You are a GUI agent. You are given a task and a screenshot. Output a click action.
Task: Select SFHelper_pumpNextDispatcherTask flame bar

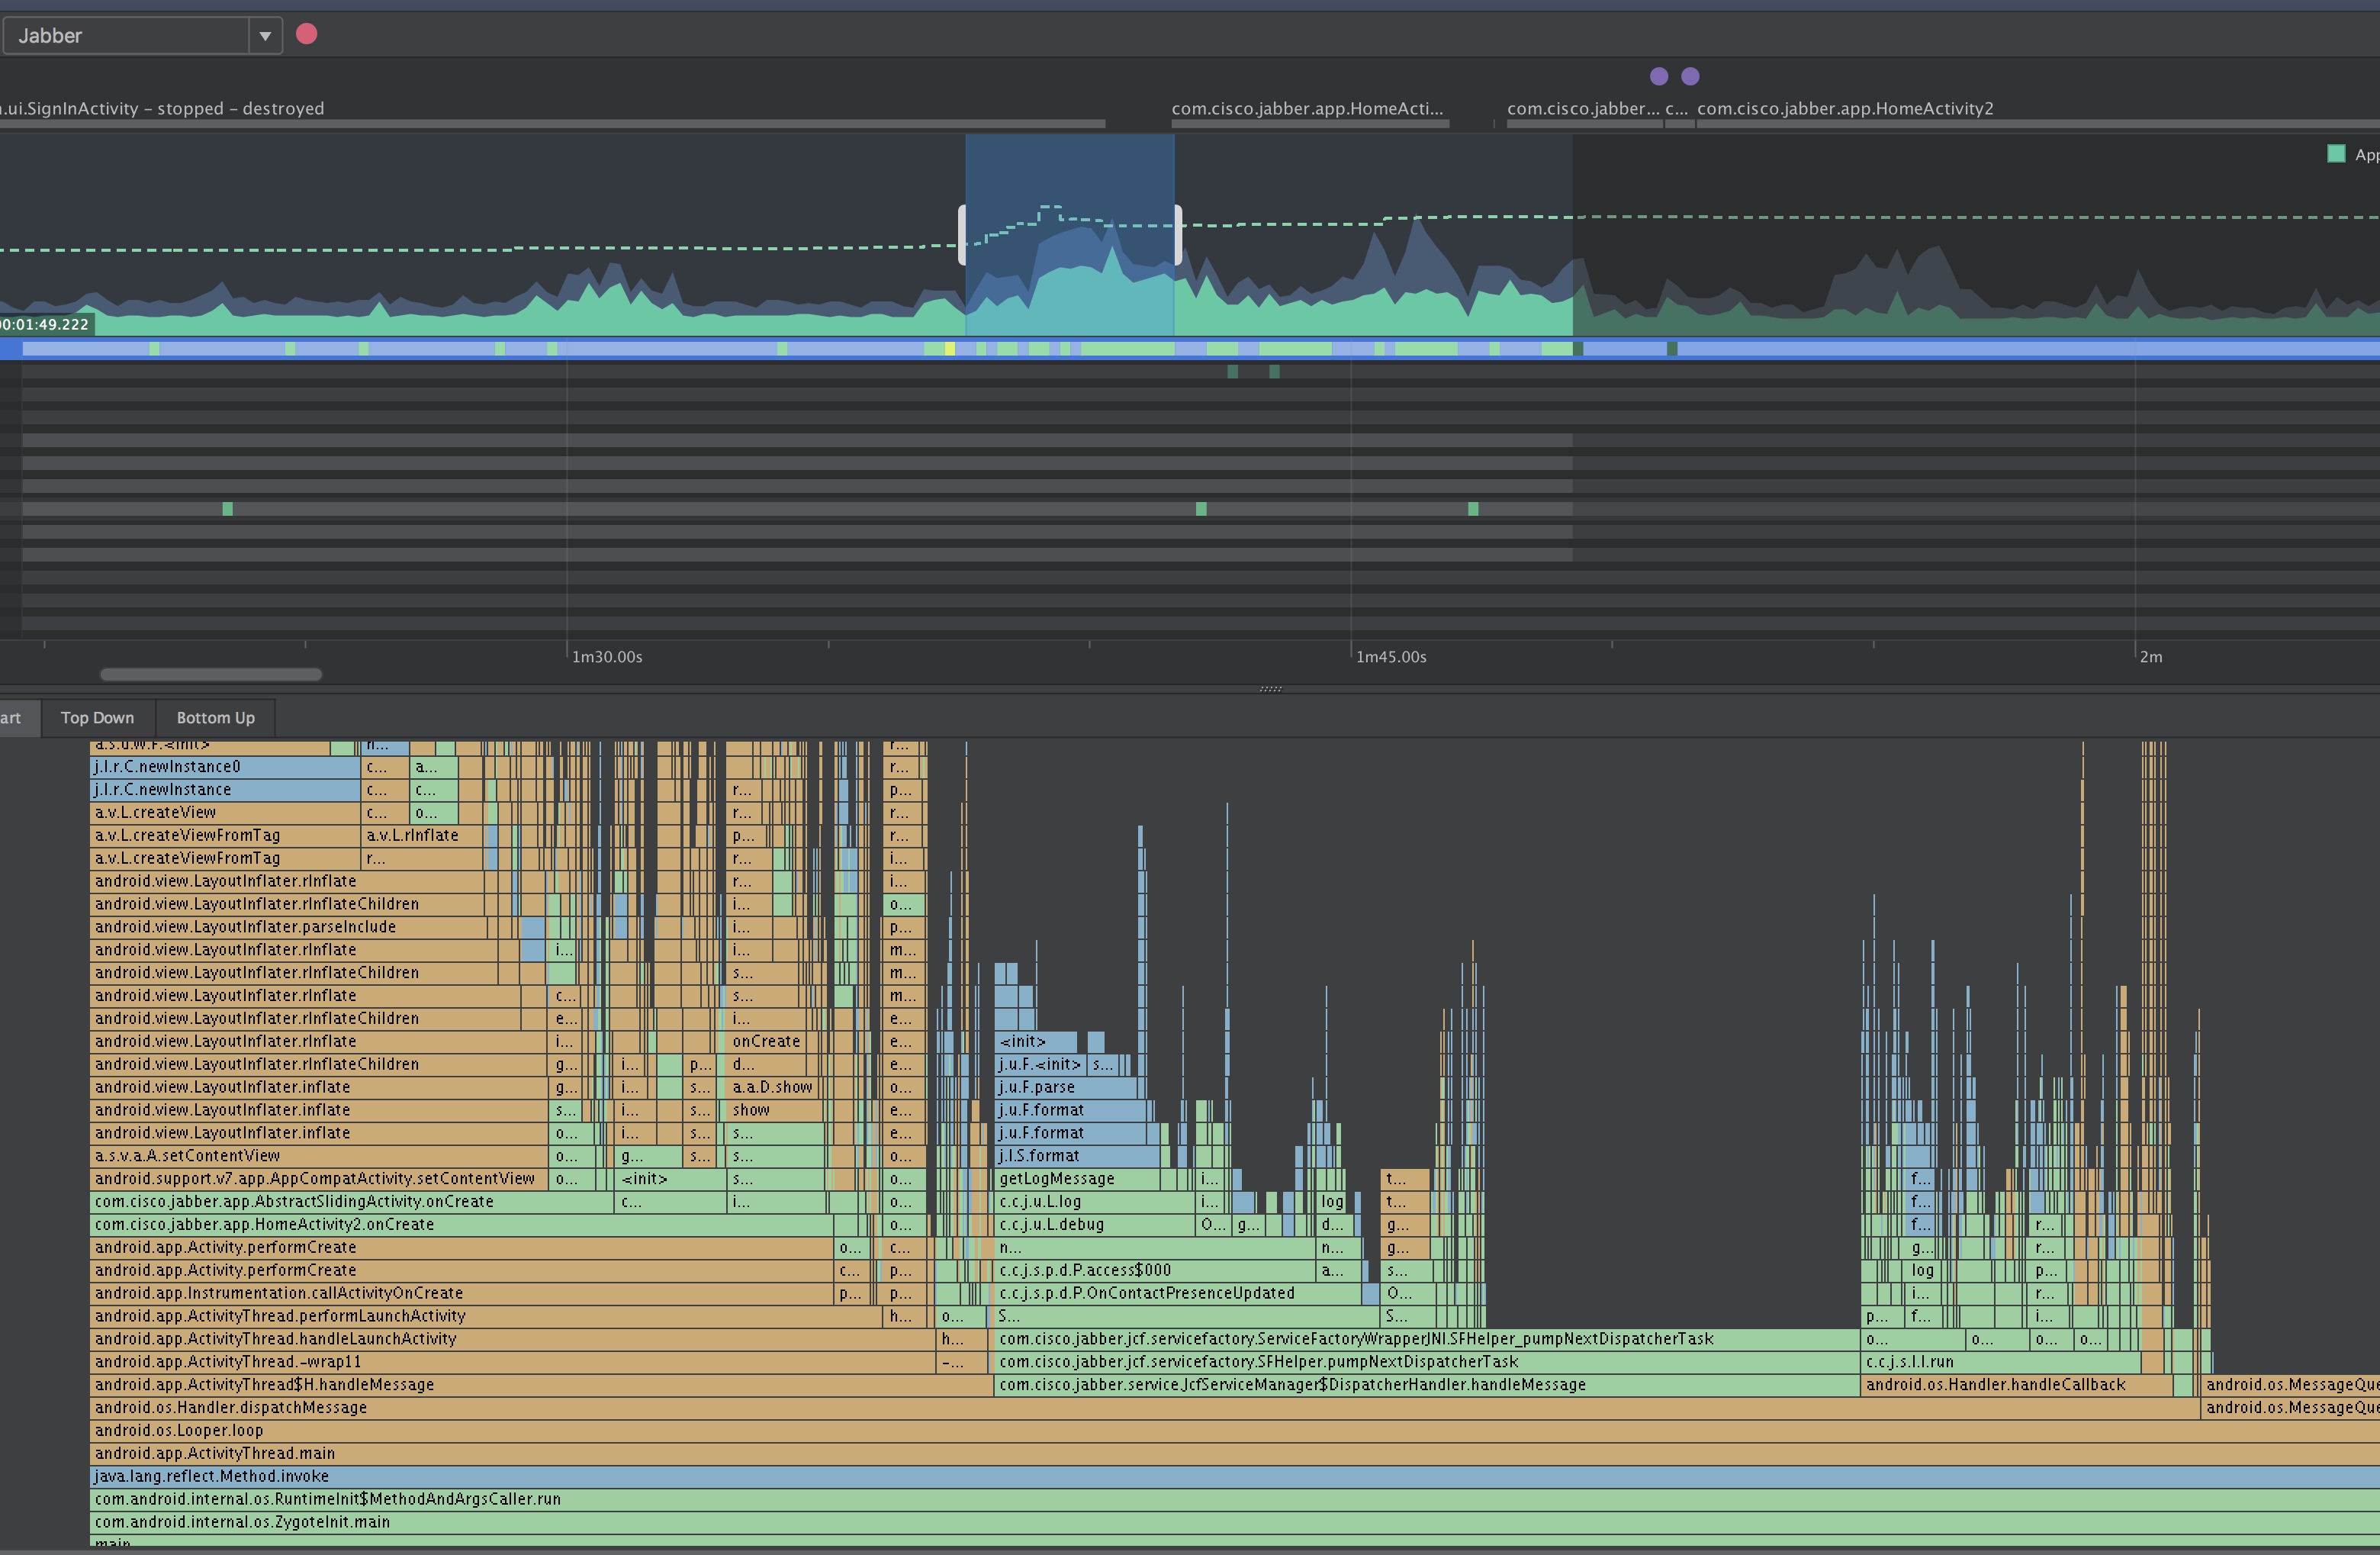(x=1427, y=1339)
